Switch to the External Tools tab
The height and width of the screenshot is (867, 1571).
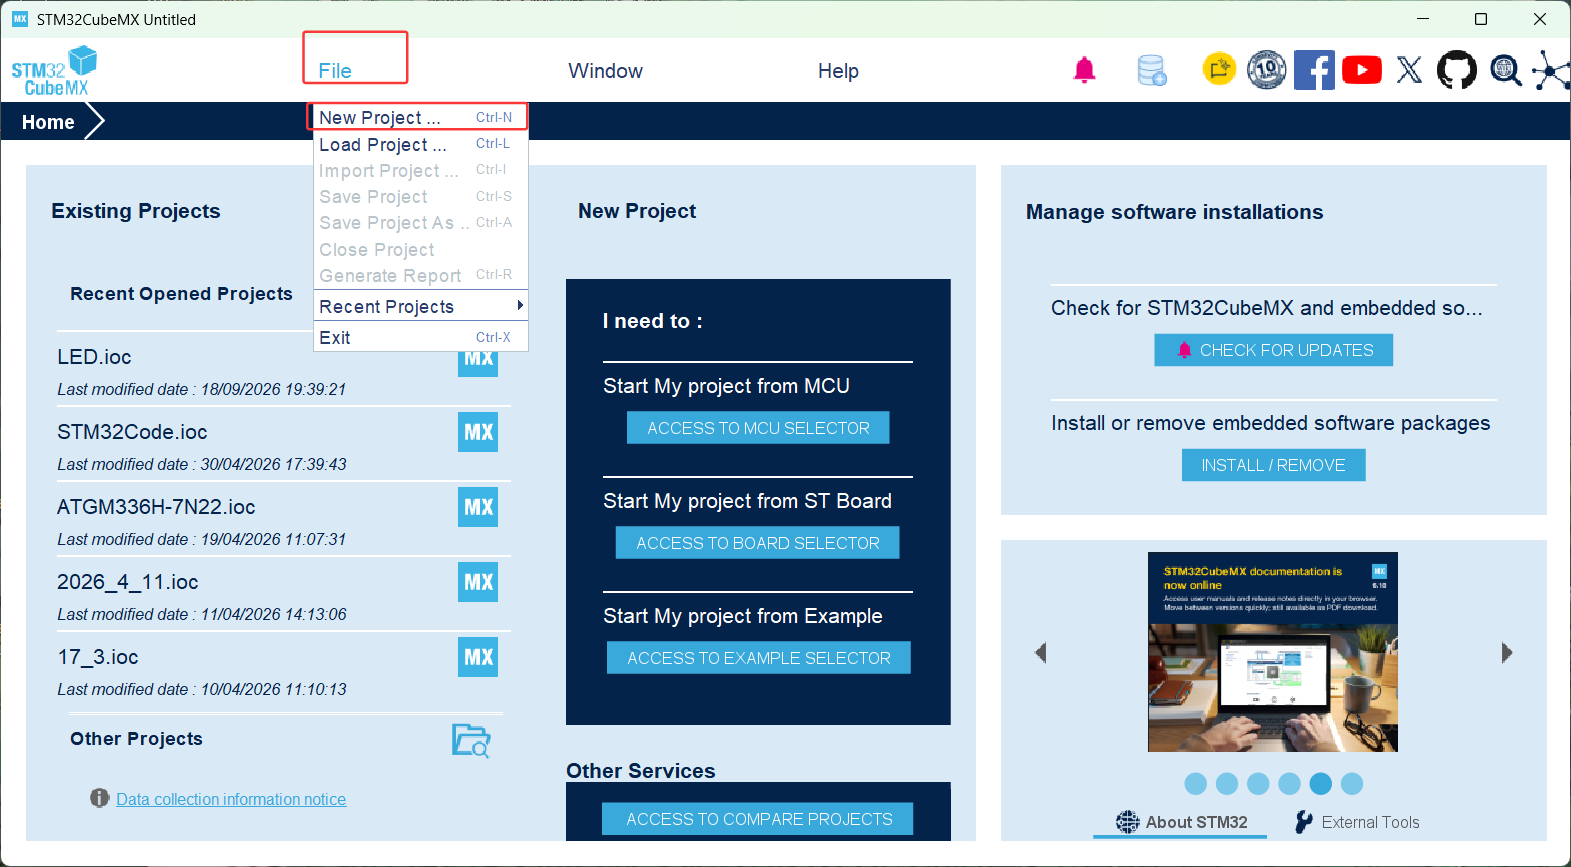[1357, 822]
